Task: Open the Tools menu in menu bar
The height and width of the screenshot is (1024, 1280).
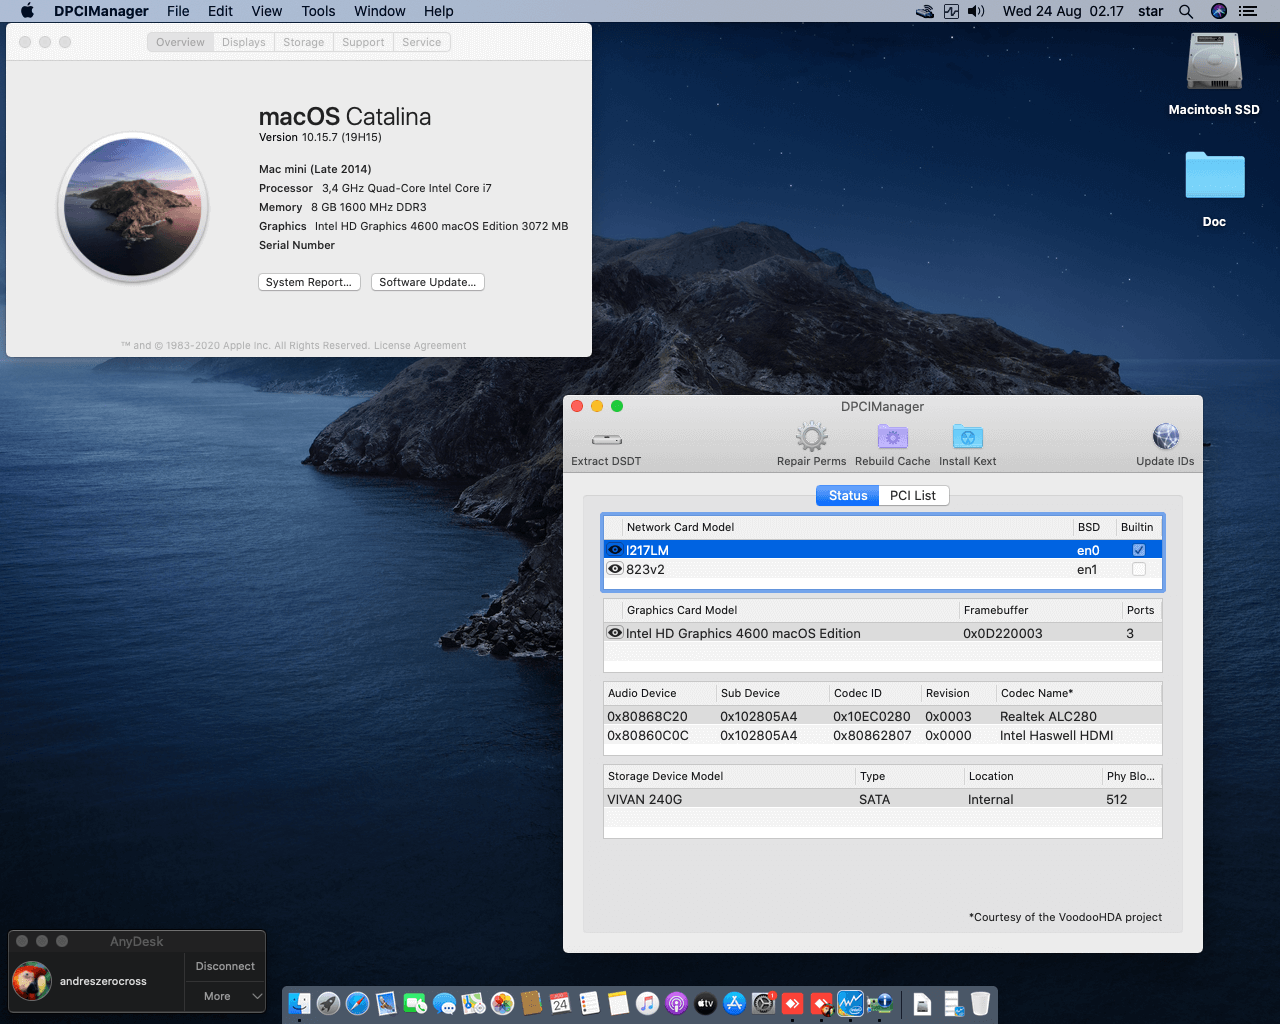Action: [x=318, y=11]
